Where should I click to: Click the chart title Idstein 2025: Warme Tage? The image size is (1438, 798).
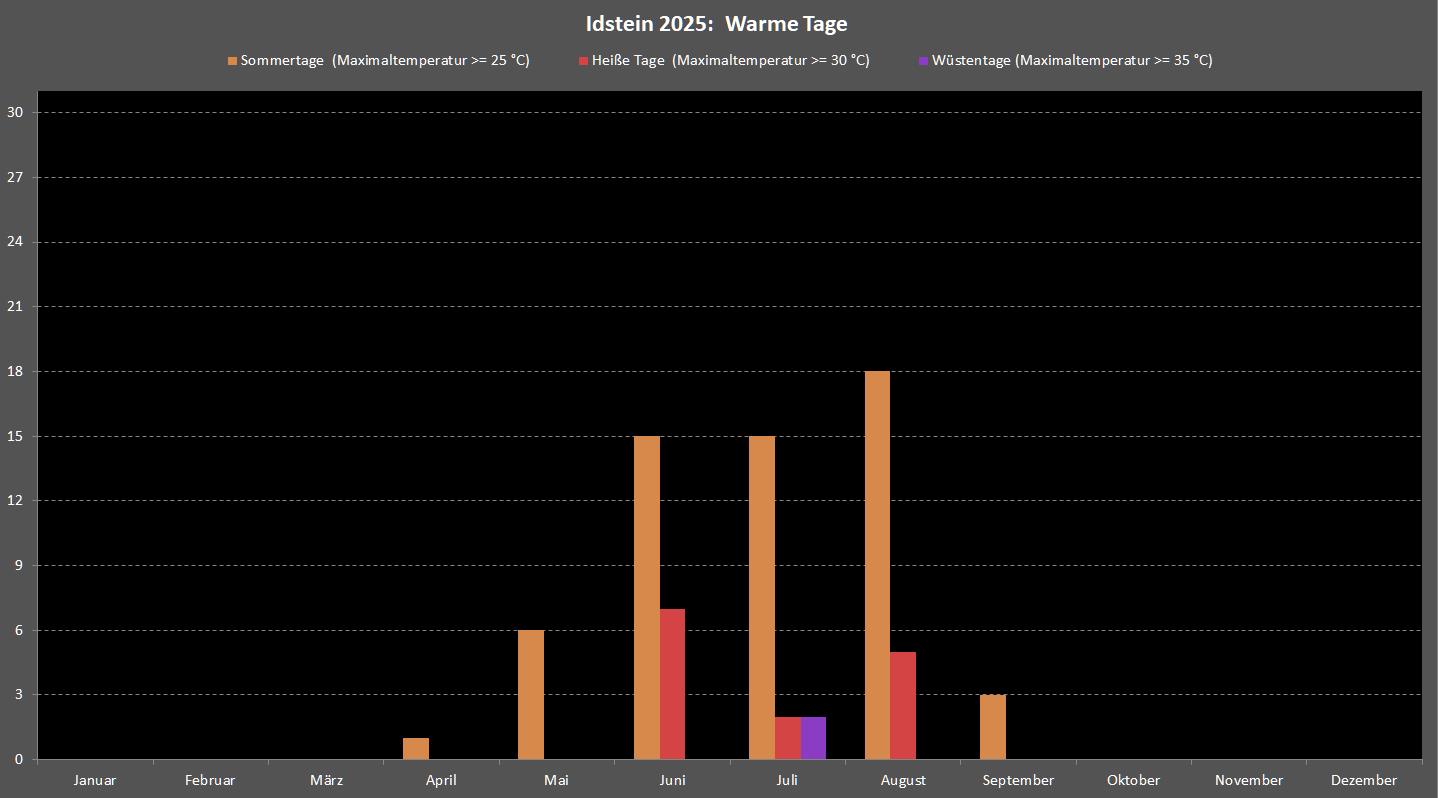tap(717, 23)
